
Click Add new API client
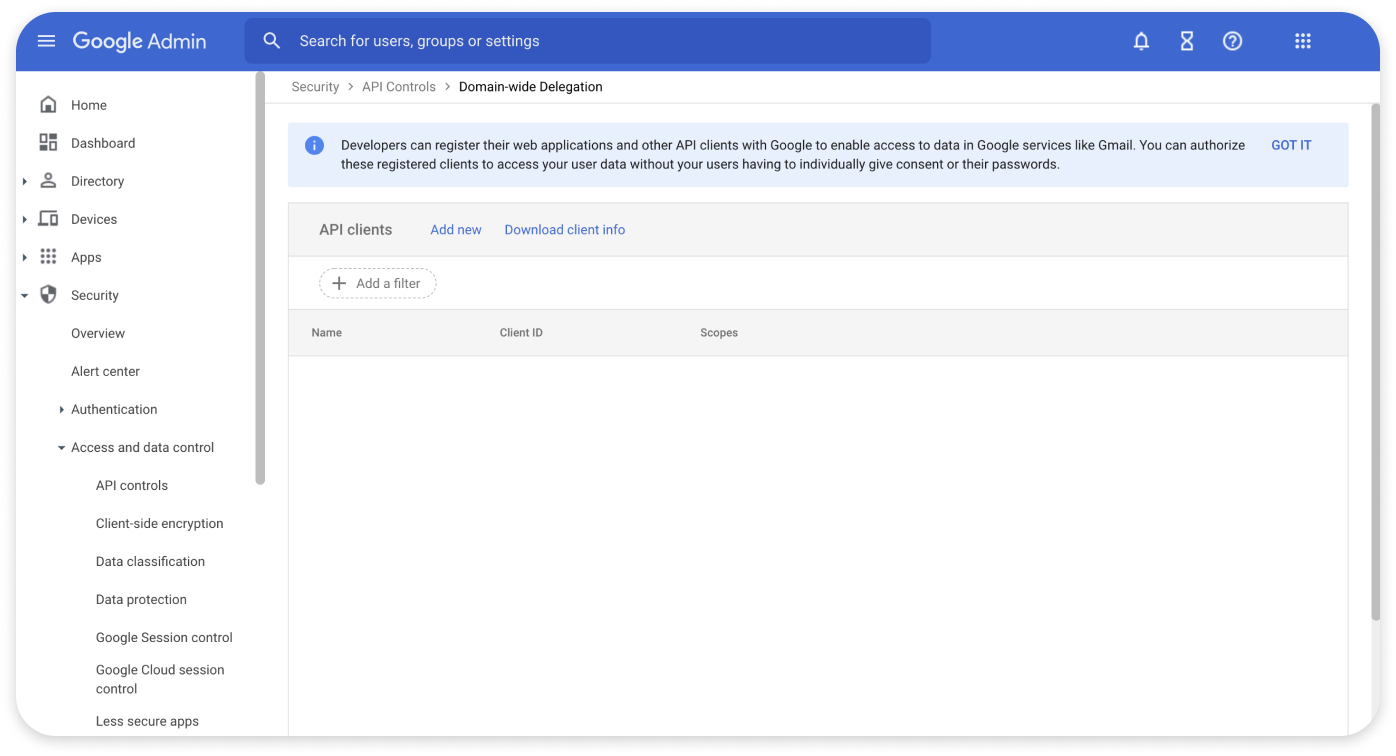(x=456, y=229)
